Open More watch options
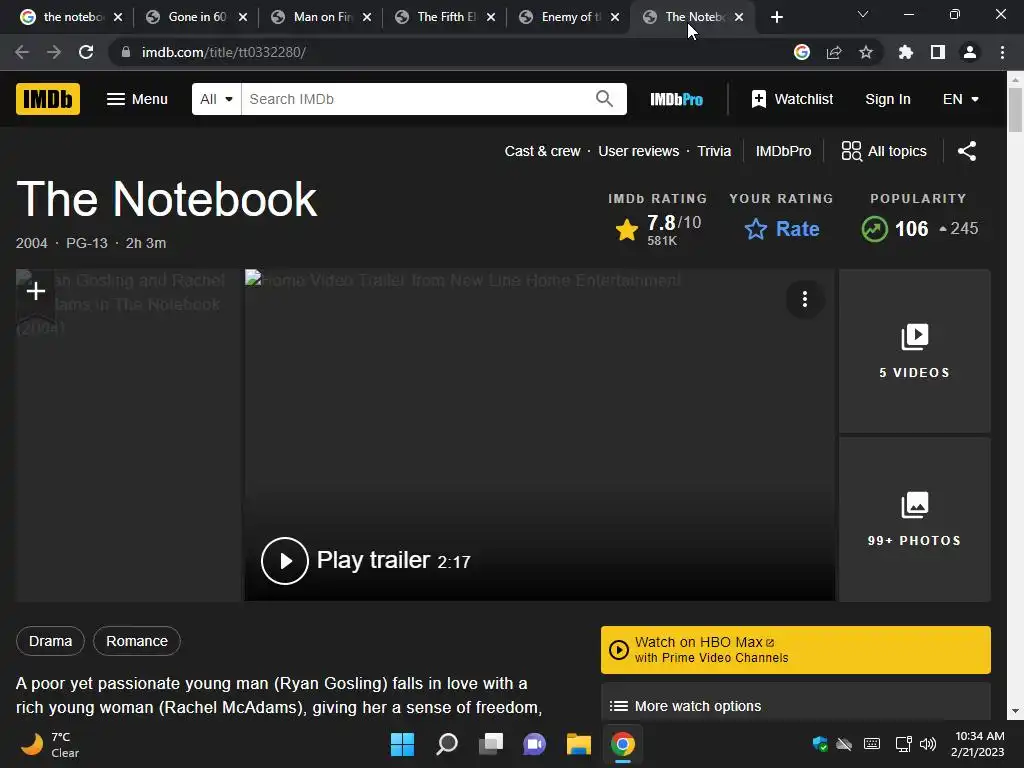The width and height of the screenshot is (1024, 768). [795, 706]
